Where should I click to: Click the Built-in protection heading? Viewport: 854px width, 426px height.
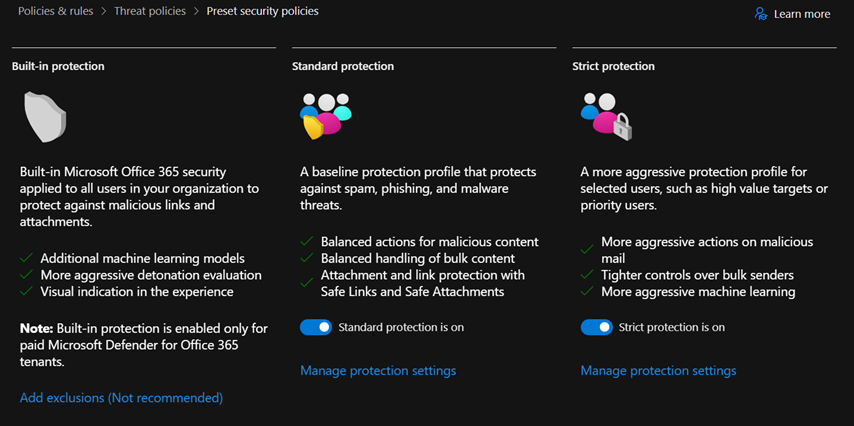tap(58, 66)
